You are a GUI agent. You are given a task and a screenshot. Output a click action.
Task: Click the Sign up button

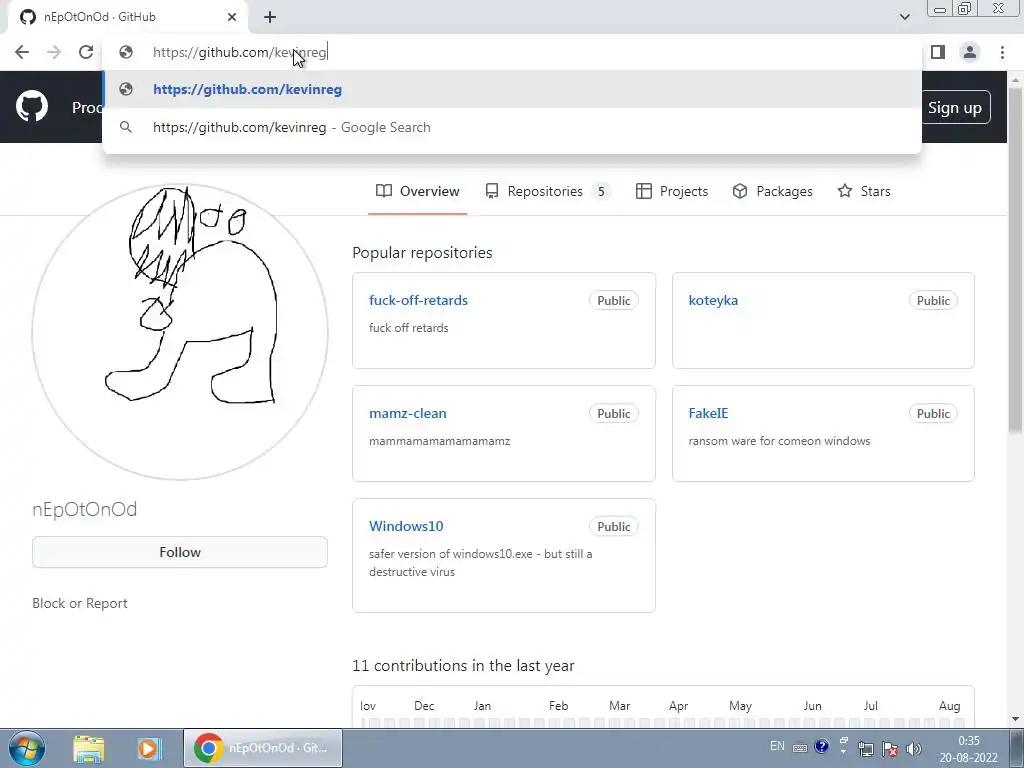tap(954, 108)
